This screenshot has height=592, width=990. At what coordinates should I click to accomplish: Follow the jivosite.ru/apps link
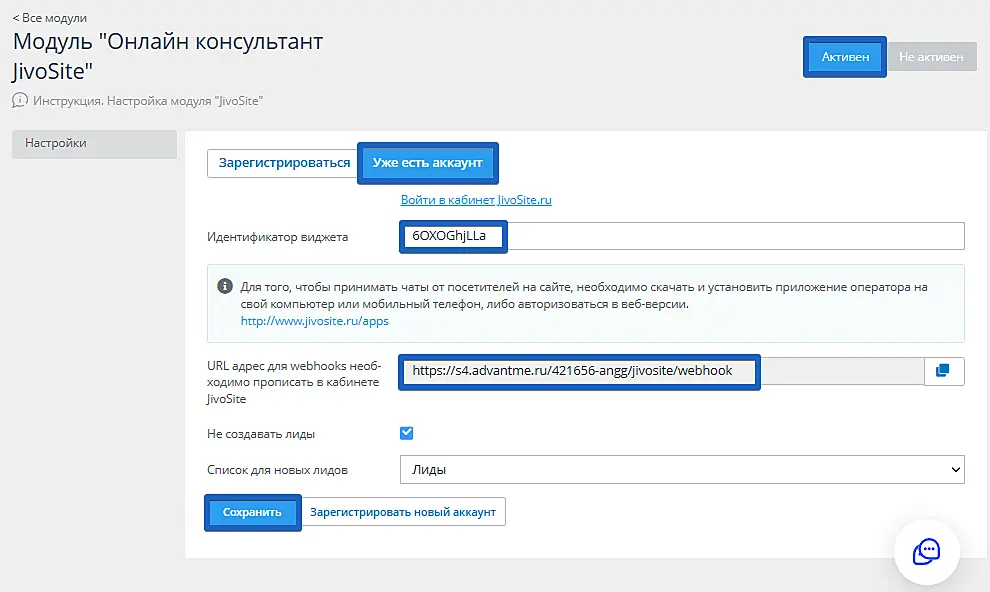click(314, 321)
